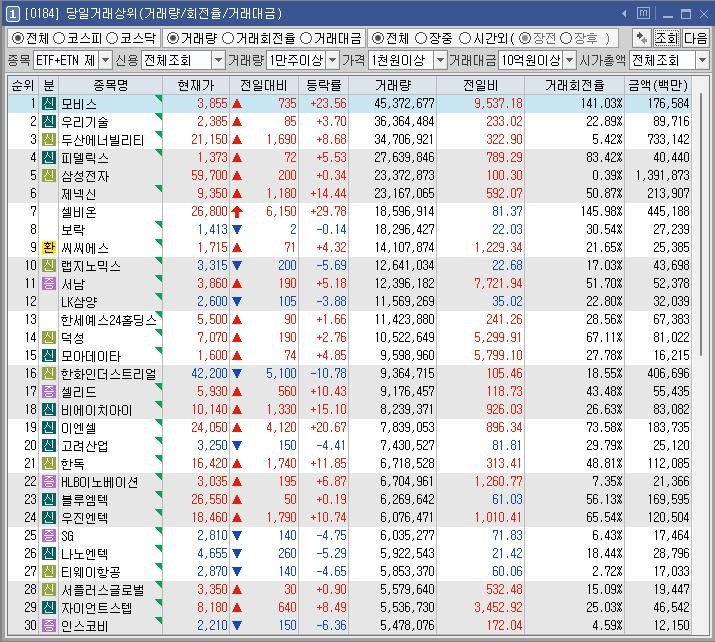The width and height of the screenshot is (715, 642).
Task: Sort by 등락률 column header
Action: coord(324,85)
